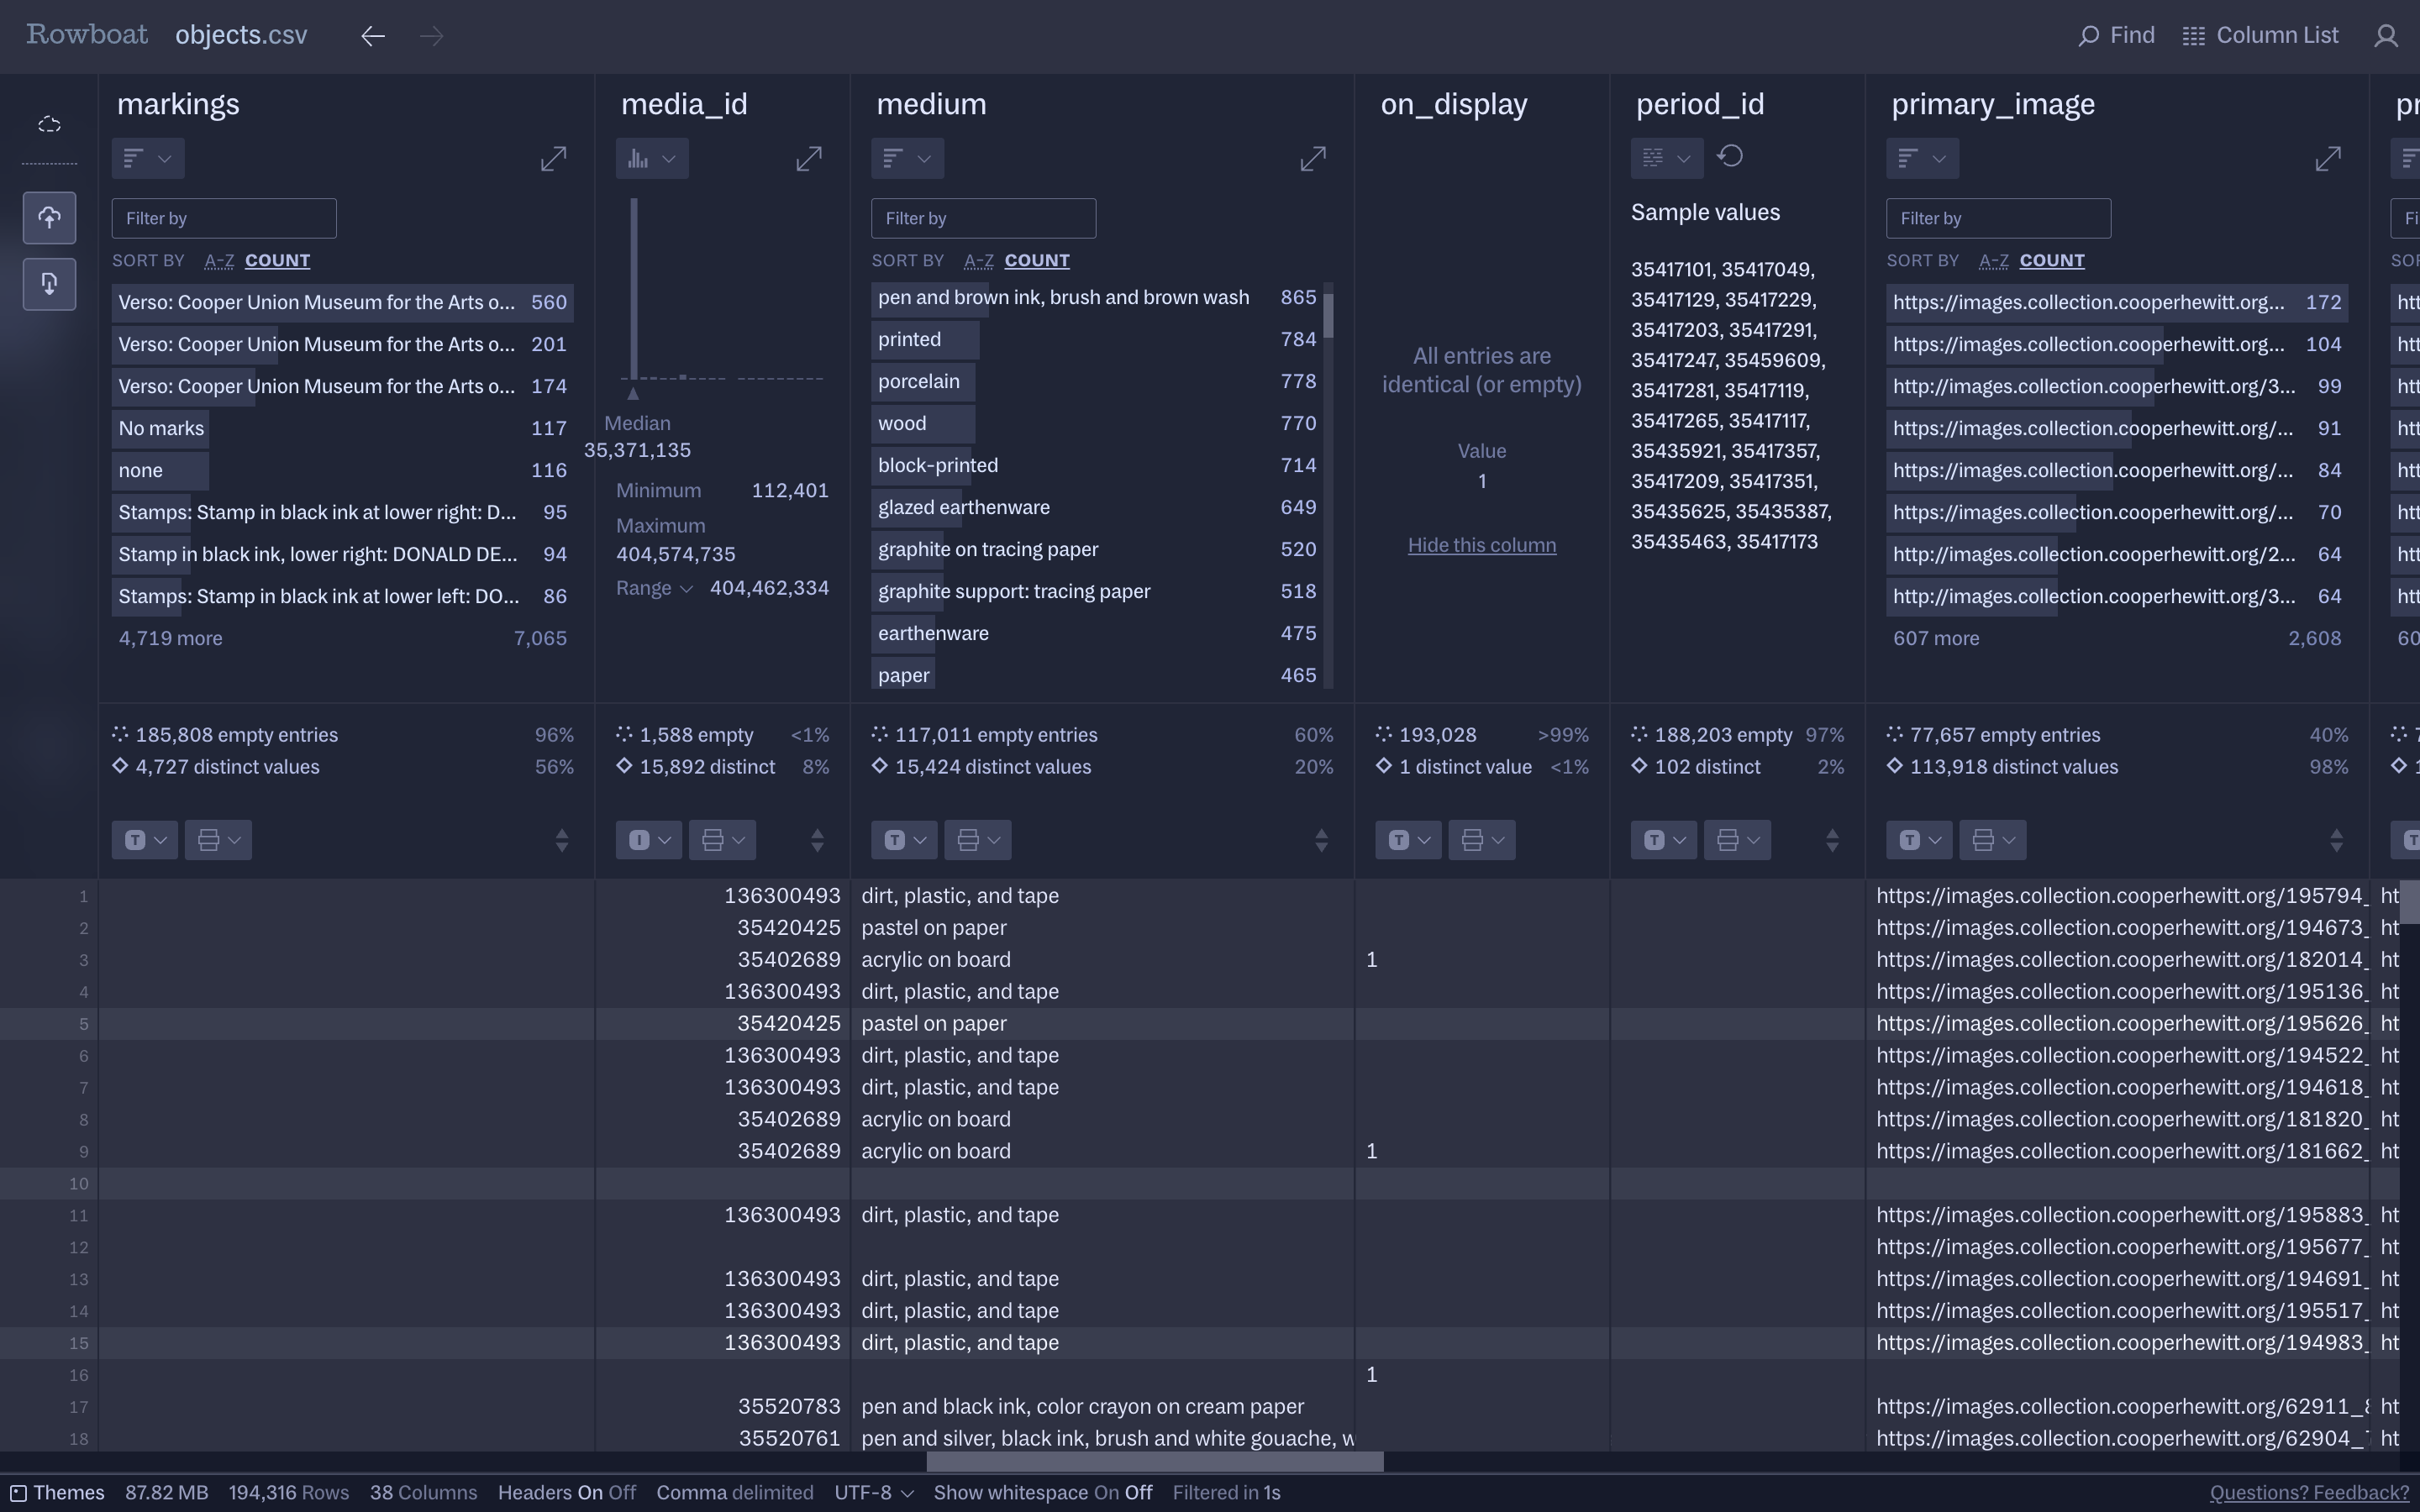Click the download export icon in sidebar
The height and width of the screenshot is (1512, 2420).
pyautogui.click(x=49, y=285)
